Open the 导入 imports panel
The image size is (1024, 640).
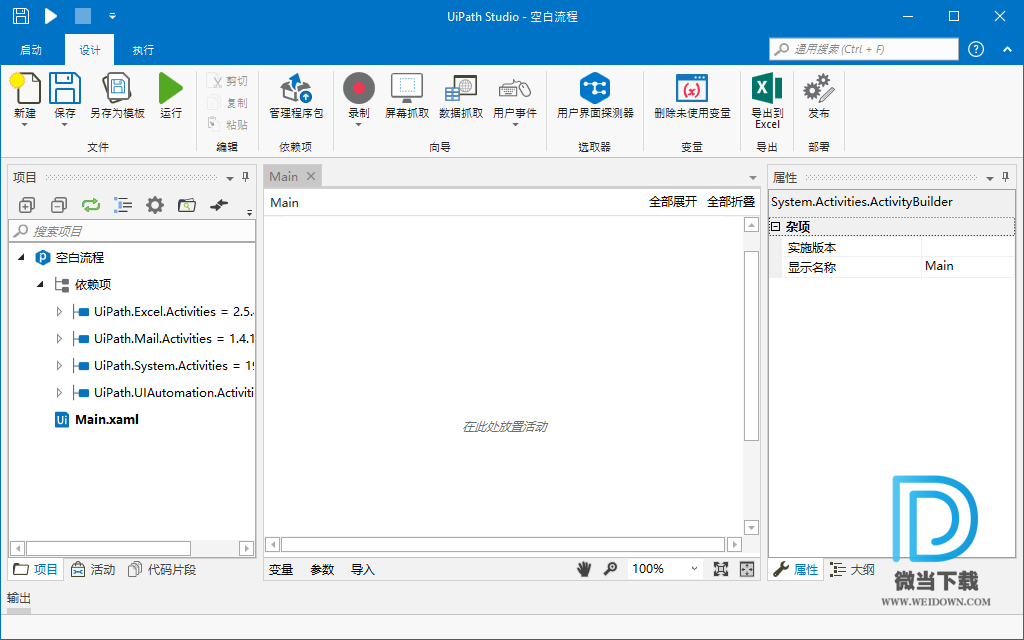pyautogui.click(x=362, y=569)
